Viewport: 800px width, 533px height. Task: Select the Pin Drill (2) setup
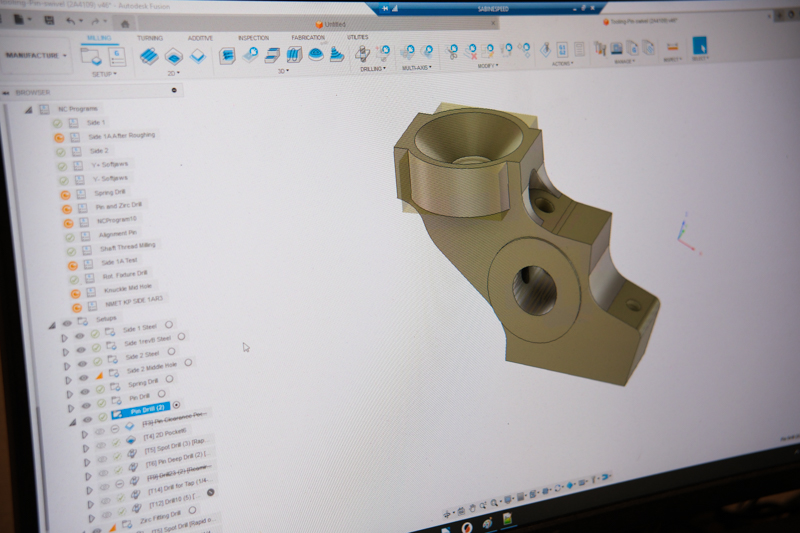pyautogui.click(x=146, y=410)
